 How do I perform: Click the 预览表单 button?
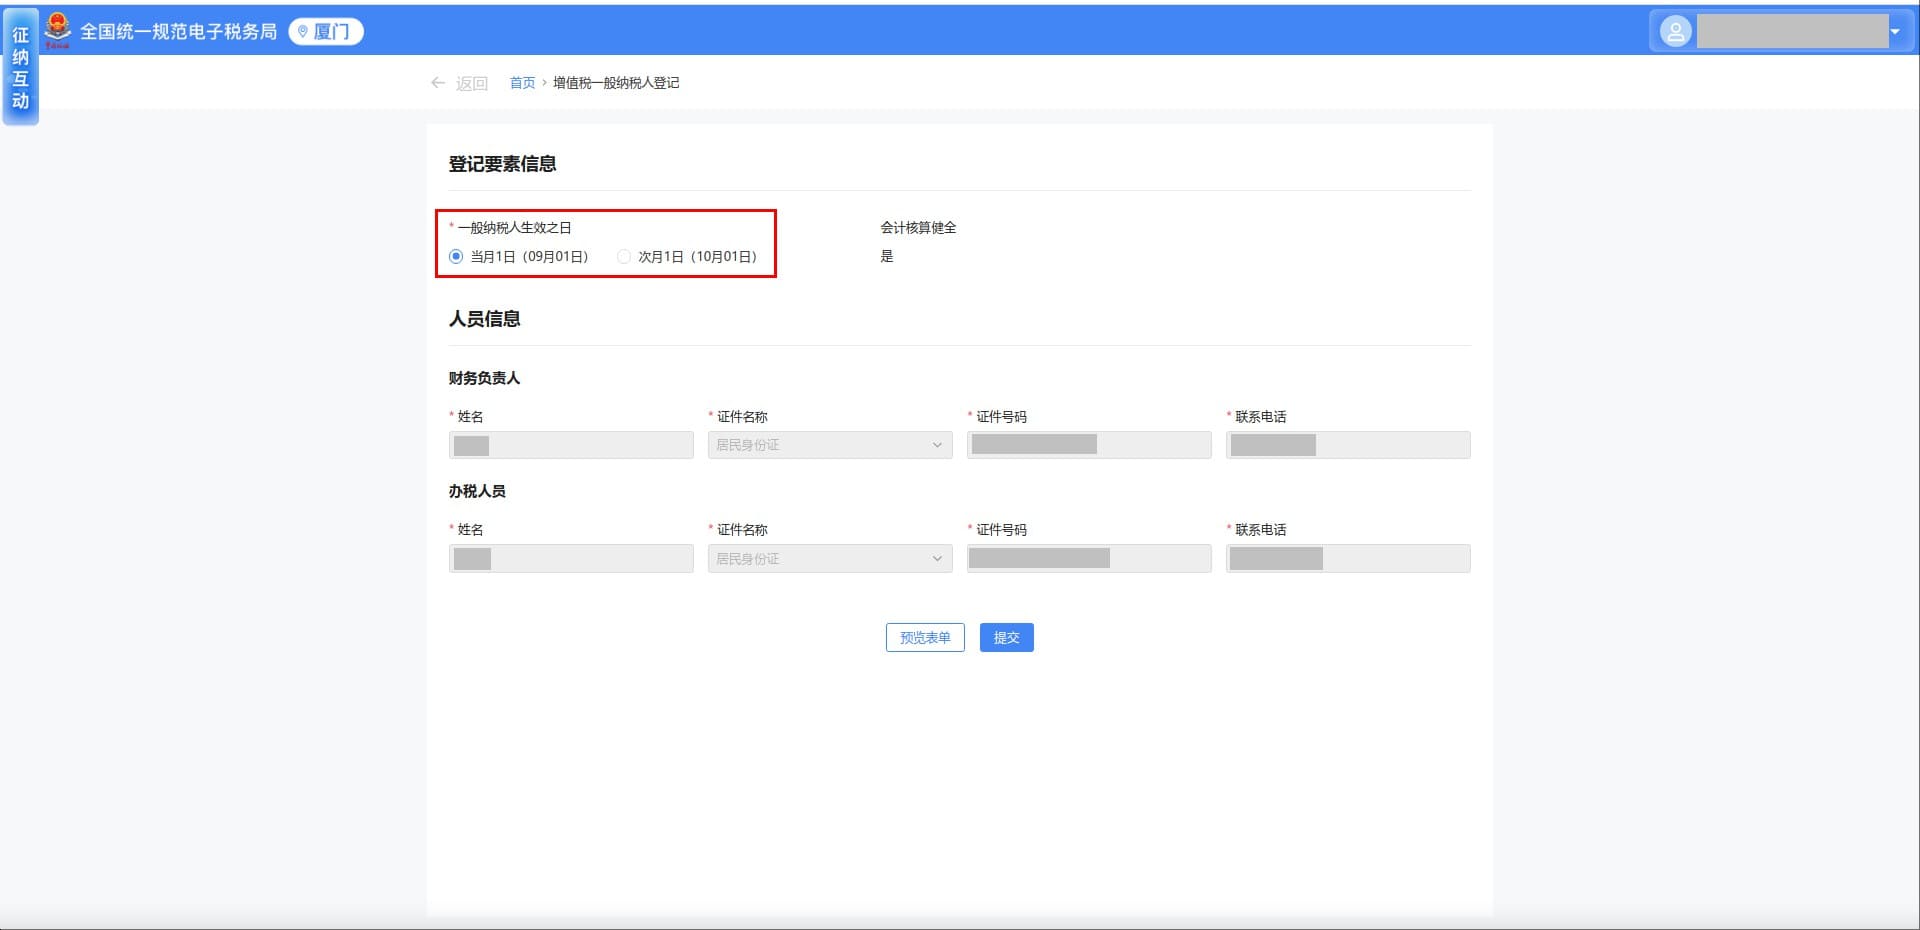(924, 638)
